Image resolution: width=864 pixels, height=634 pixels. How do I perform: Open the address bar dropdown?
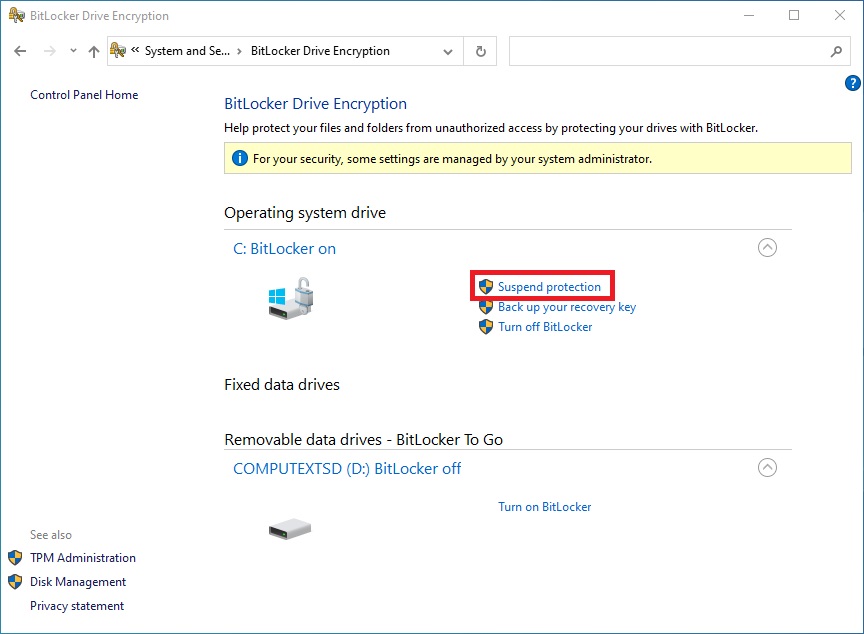click(x=446, y=51)
